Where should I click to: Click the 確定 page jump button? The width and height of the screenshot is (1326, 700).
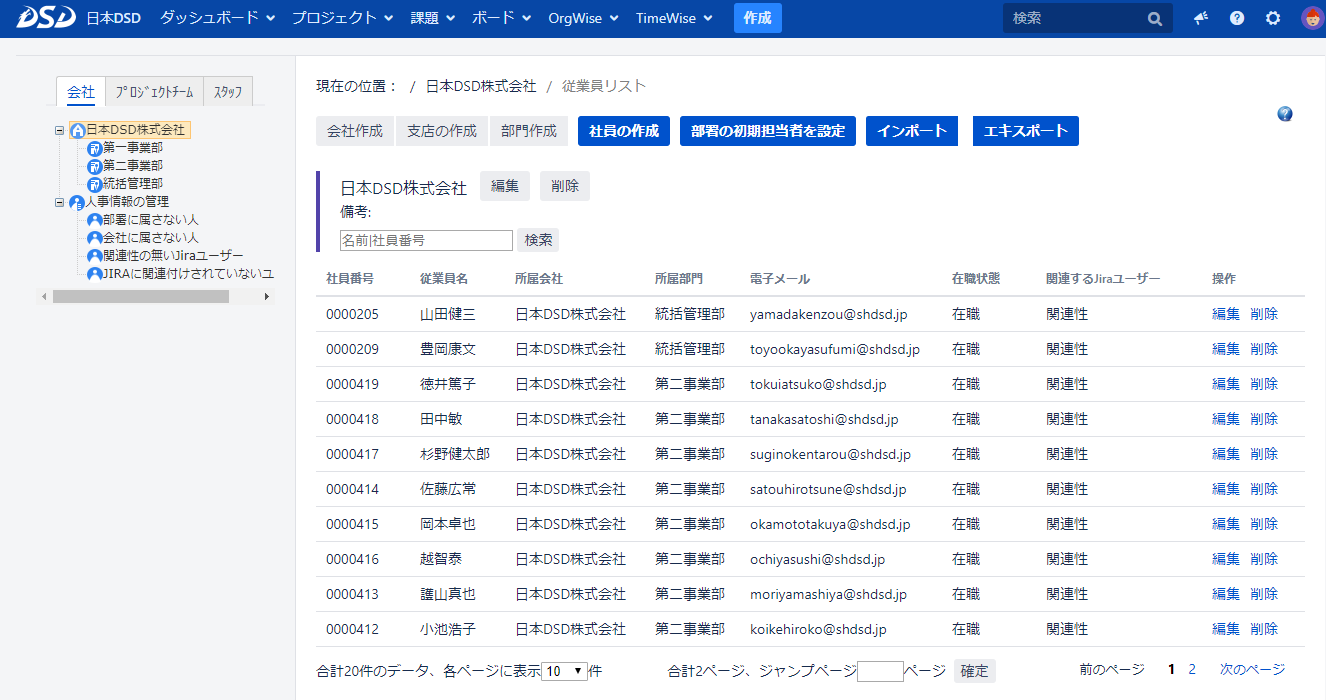click(x=975, y=671)
